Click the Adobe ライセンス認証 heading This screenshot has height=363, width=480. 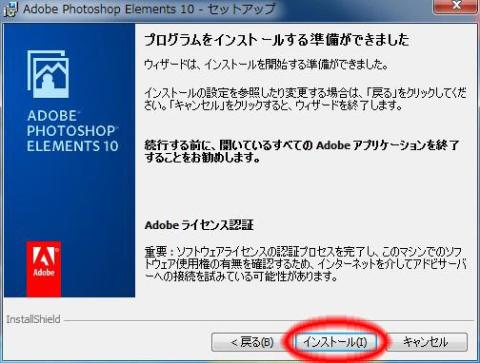[199, 225]
